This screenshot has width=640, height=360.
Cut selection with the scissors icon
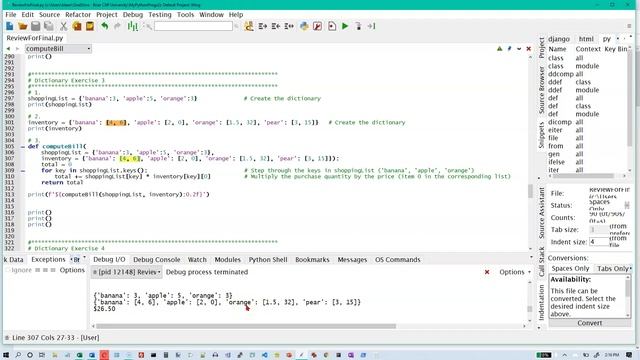[64, 26]
